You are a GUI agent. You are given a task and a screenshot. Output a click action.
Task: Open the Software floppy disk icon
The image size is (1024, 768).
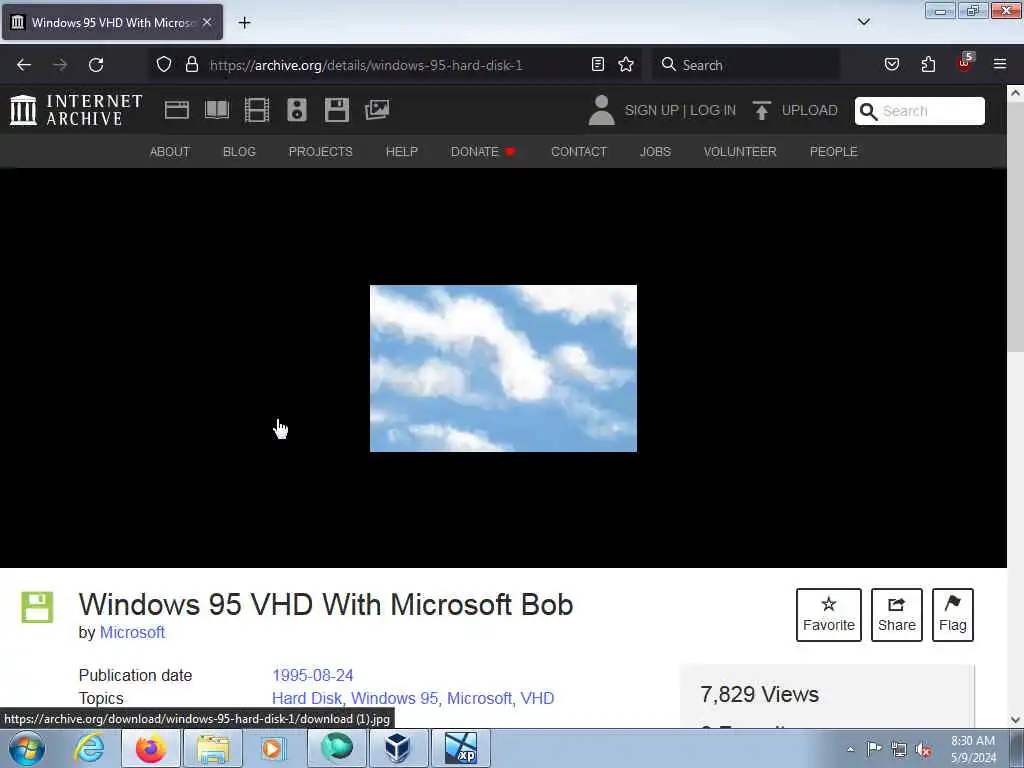click(337, 110)
